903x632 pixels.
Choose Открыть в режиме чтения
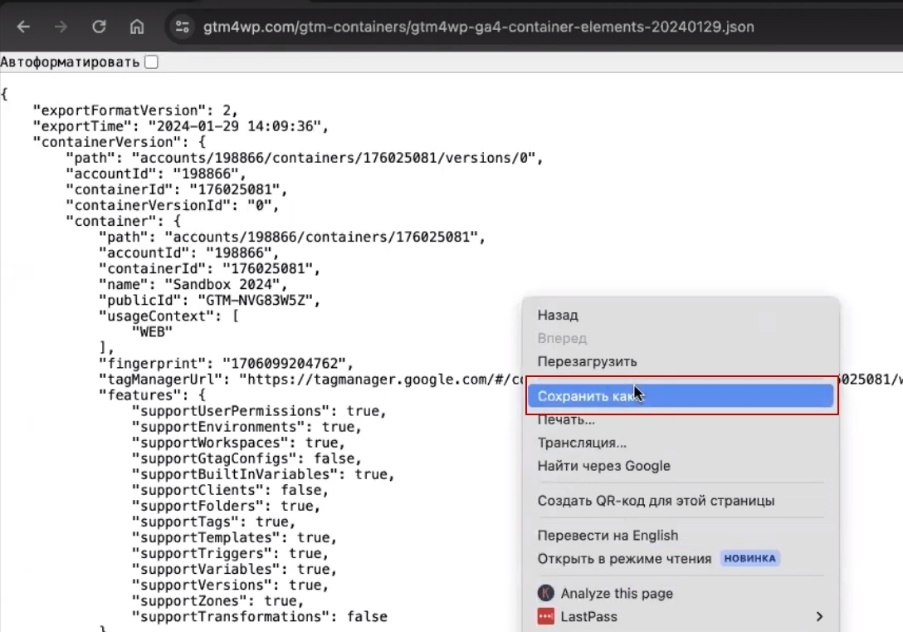[624, 558]
